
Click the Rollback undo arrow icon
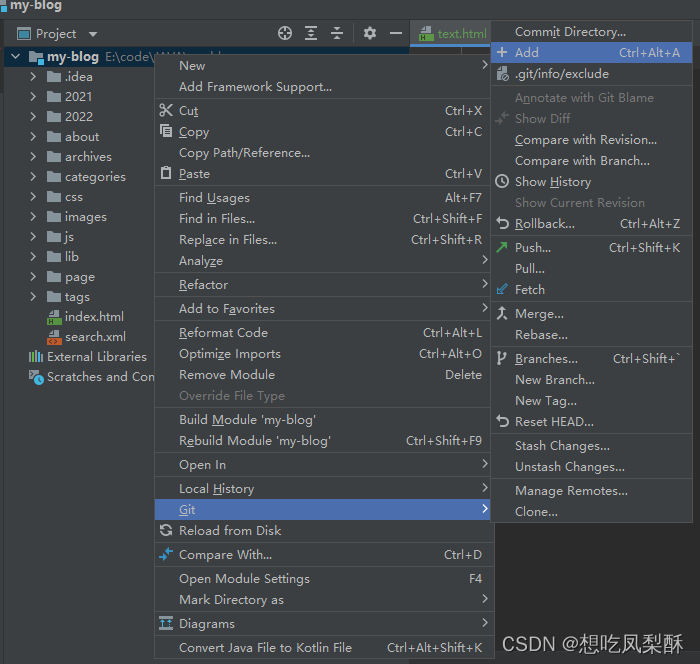coord(502,223)
